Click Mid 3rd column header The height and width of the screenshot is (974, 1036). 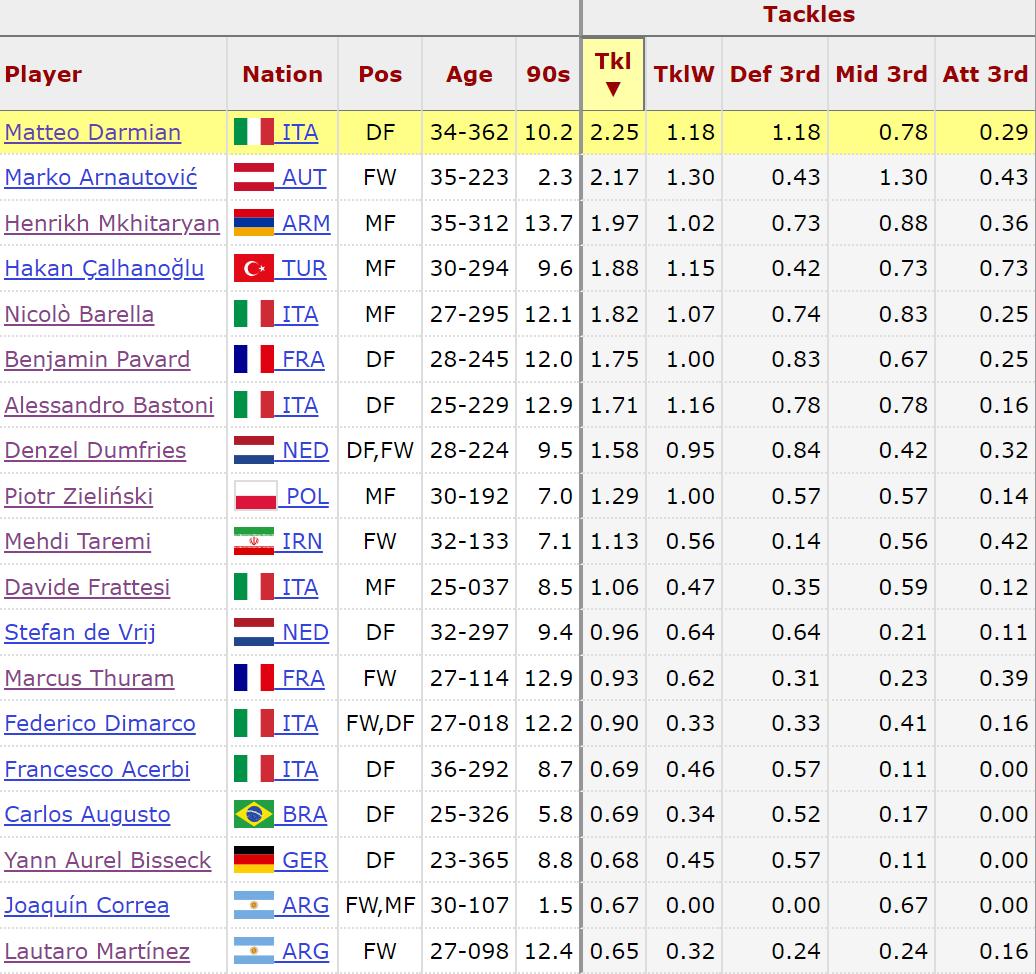(x=881, y=74)
